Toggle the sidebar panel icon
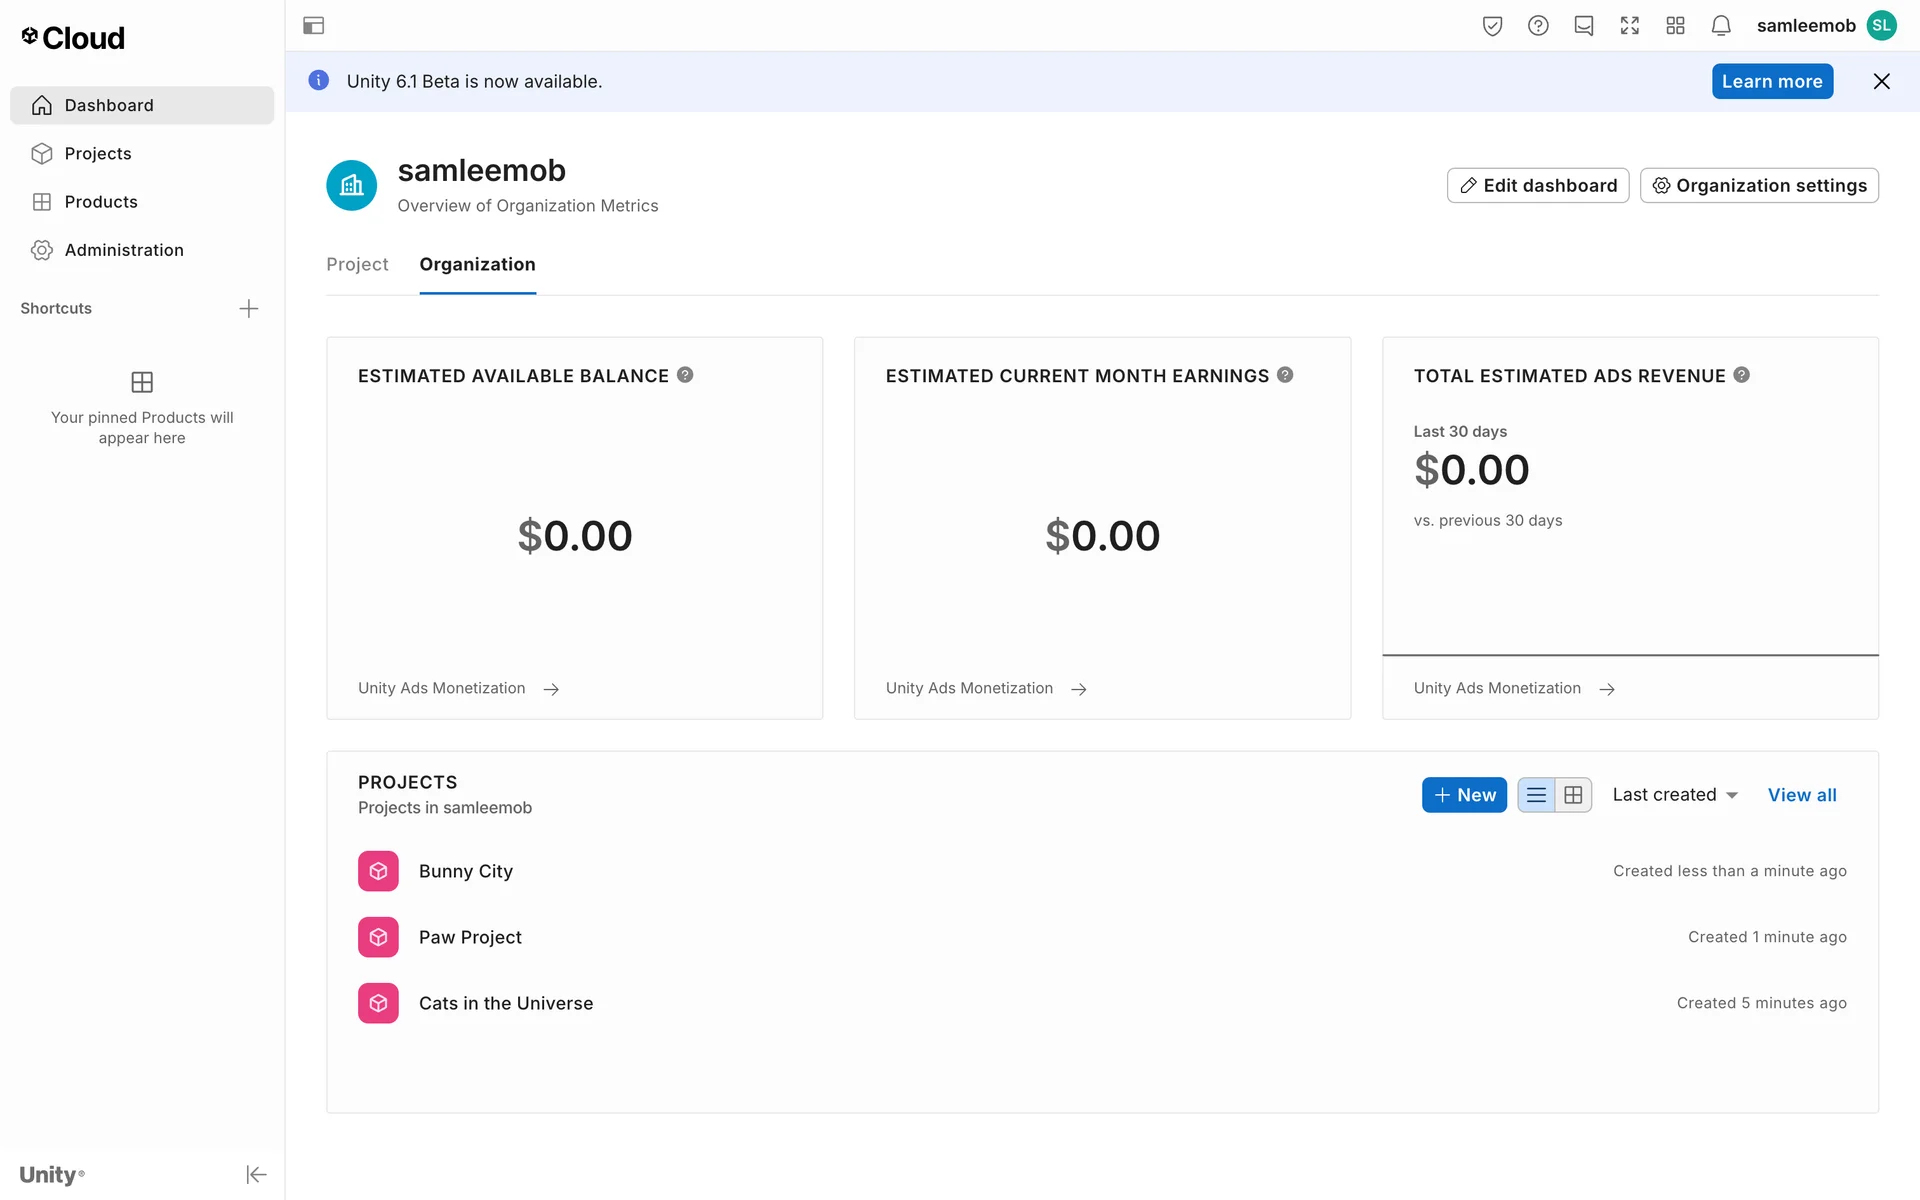The width and height of the screenshot is (1920, 1200). (x=313, y=26)
